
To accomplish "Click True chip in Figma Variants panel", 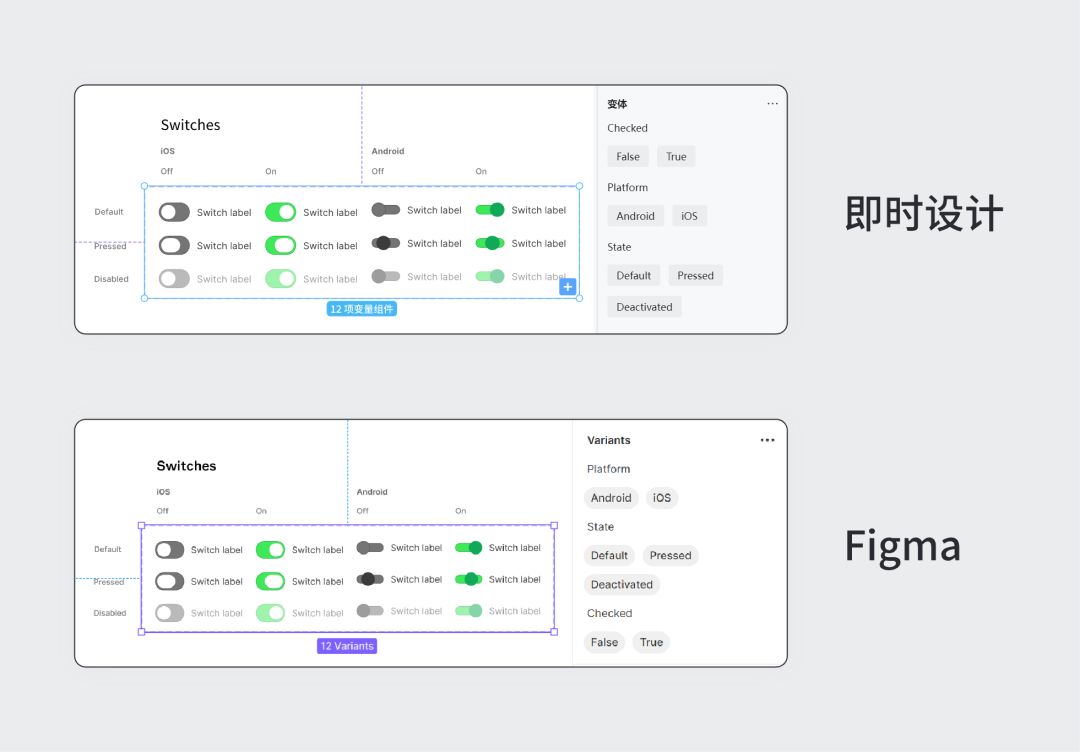I will coord(651,643).
